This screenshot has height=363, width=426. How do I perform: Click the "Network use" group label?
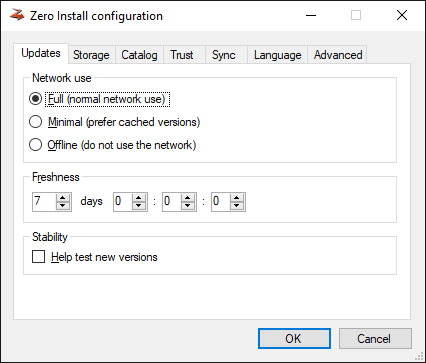62,78
